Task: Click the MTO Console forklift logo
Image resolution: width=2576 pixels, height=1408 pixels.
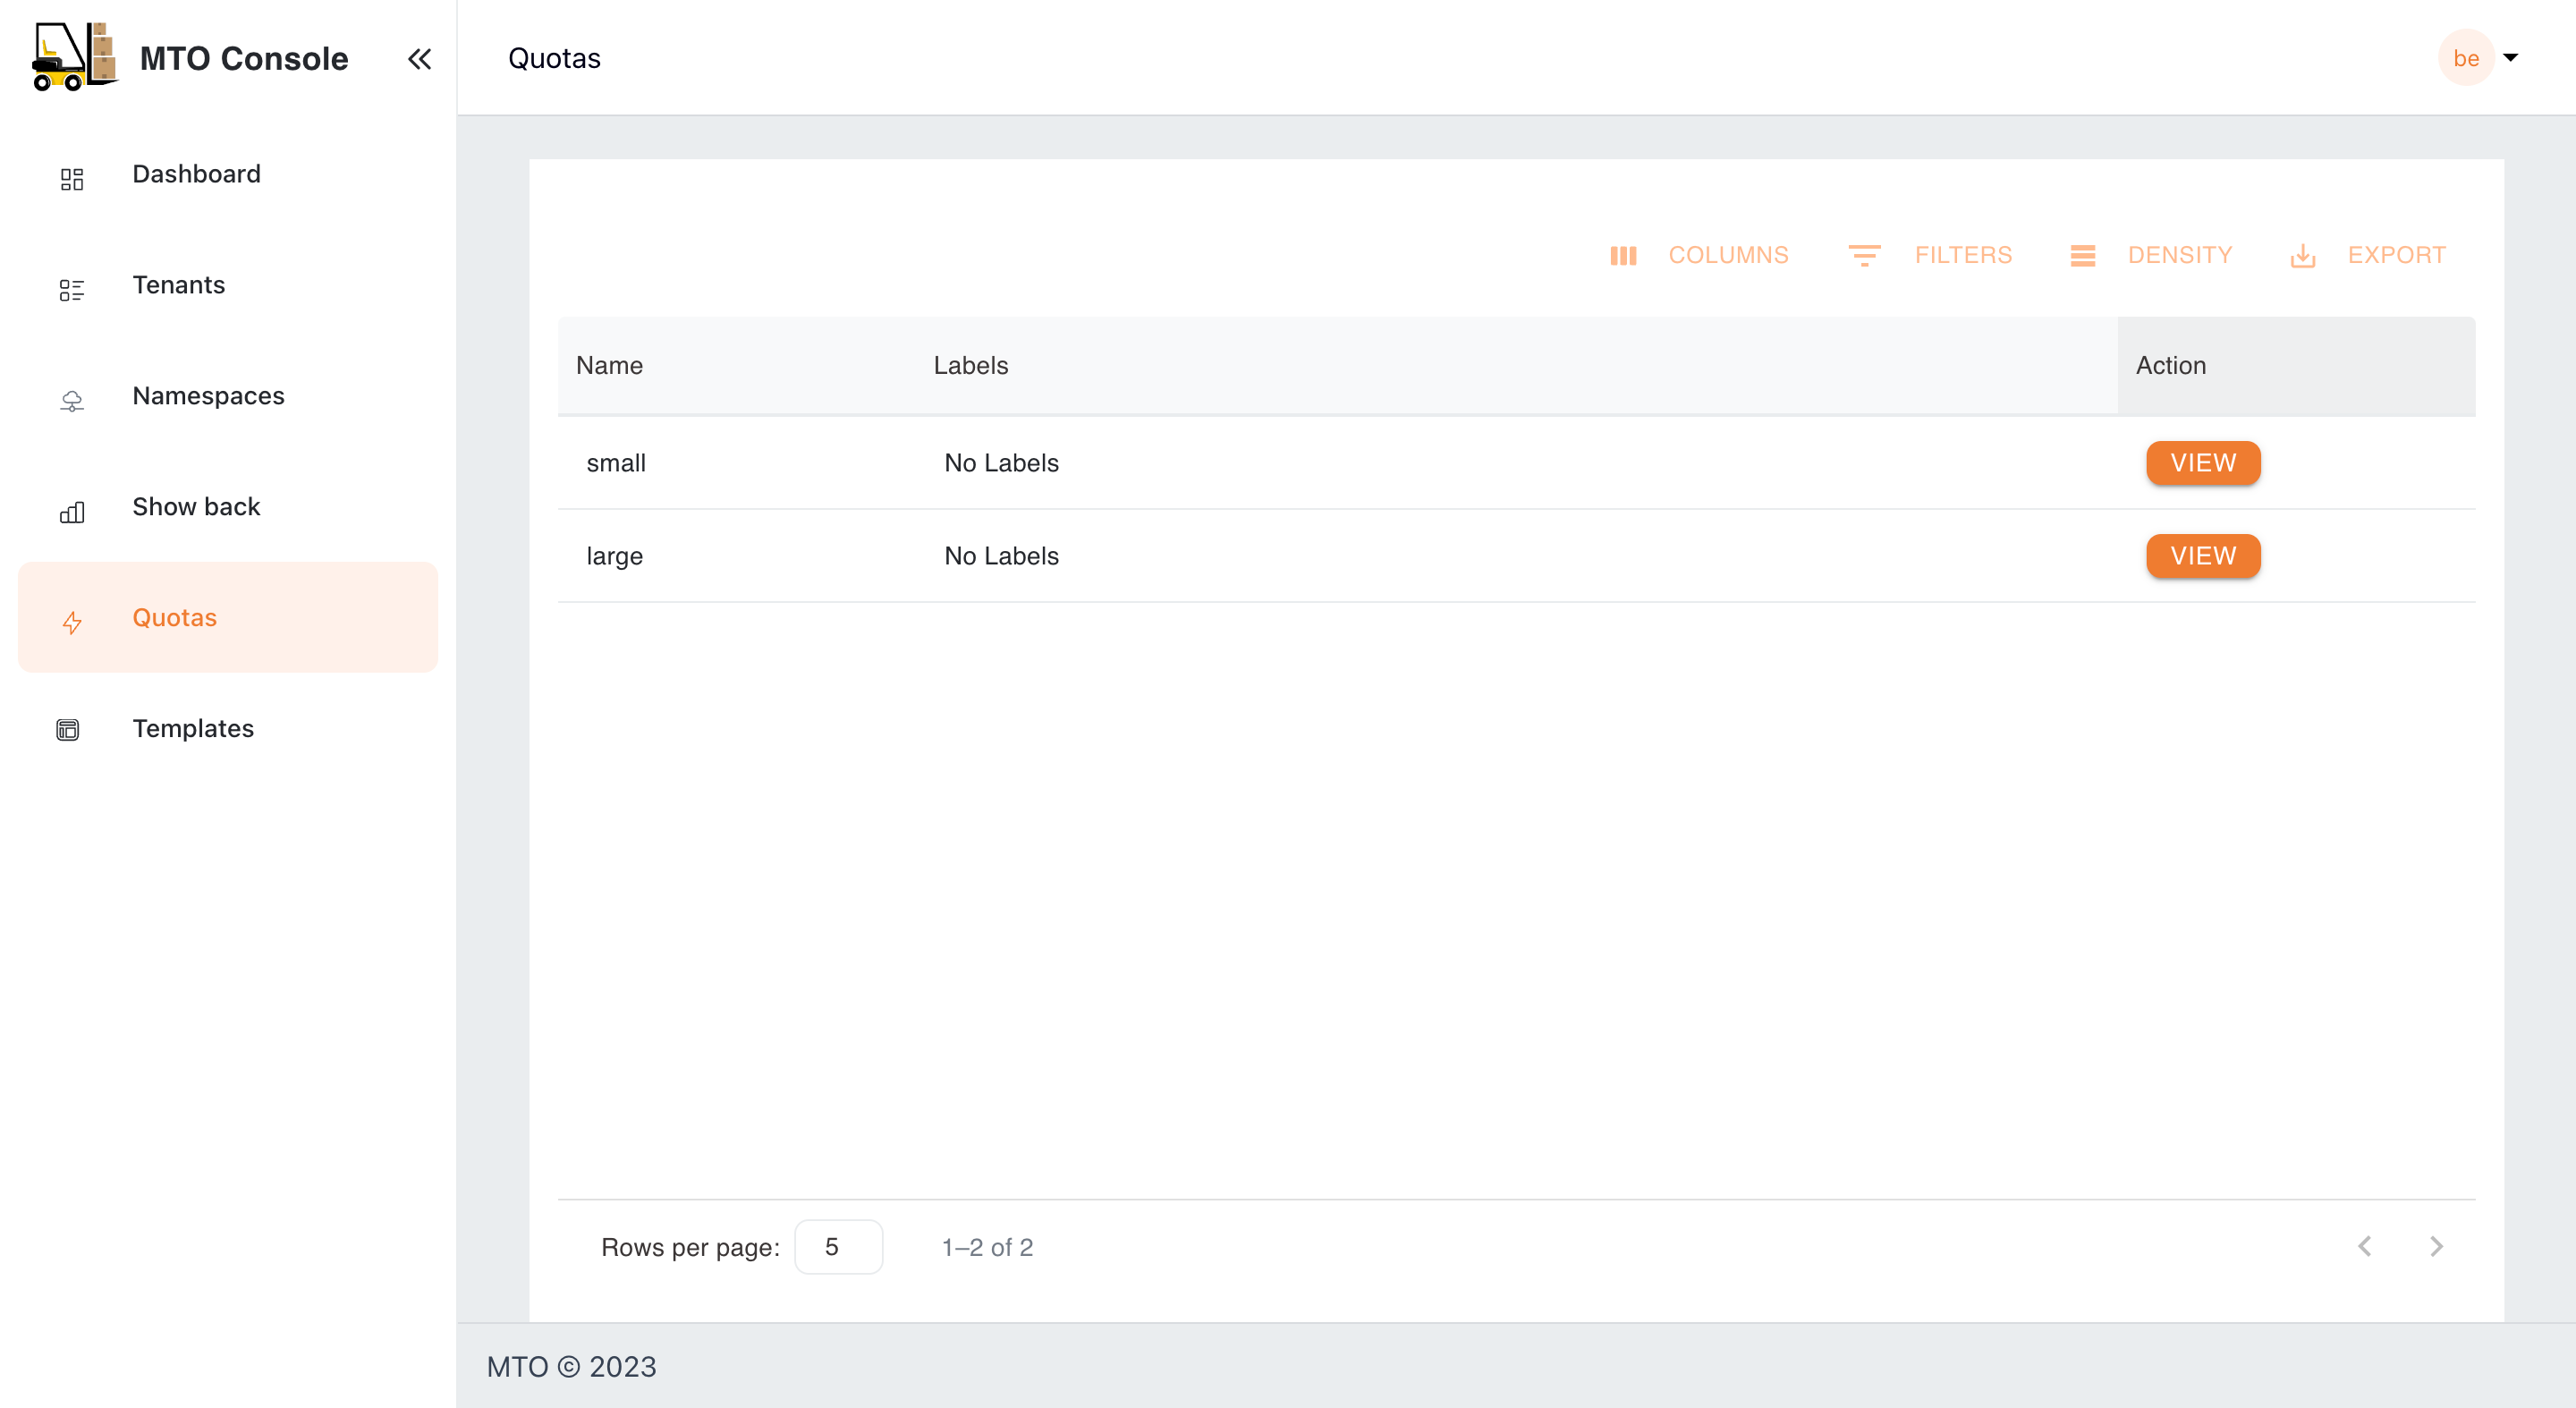Action: coord(75,57)
